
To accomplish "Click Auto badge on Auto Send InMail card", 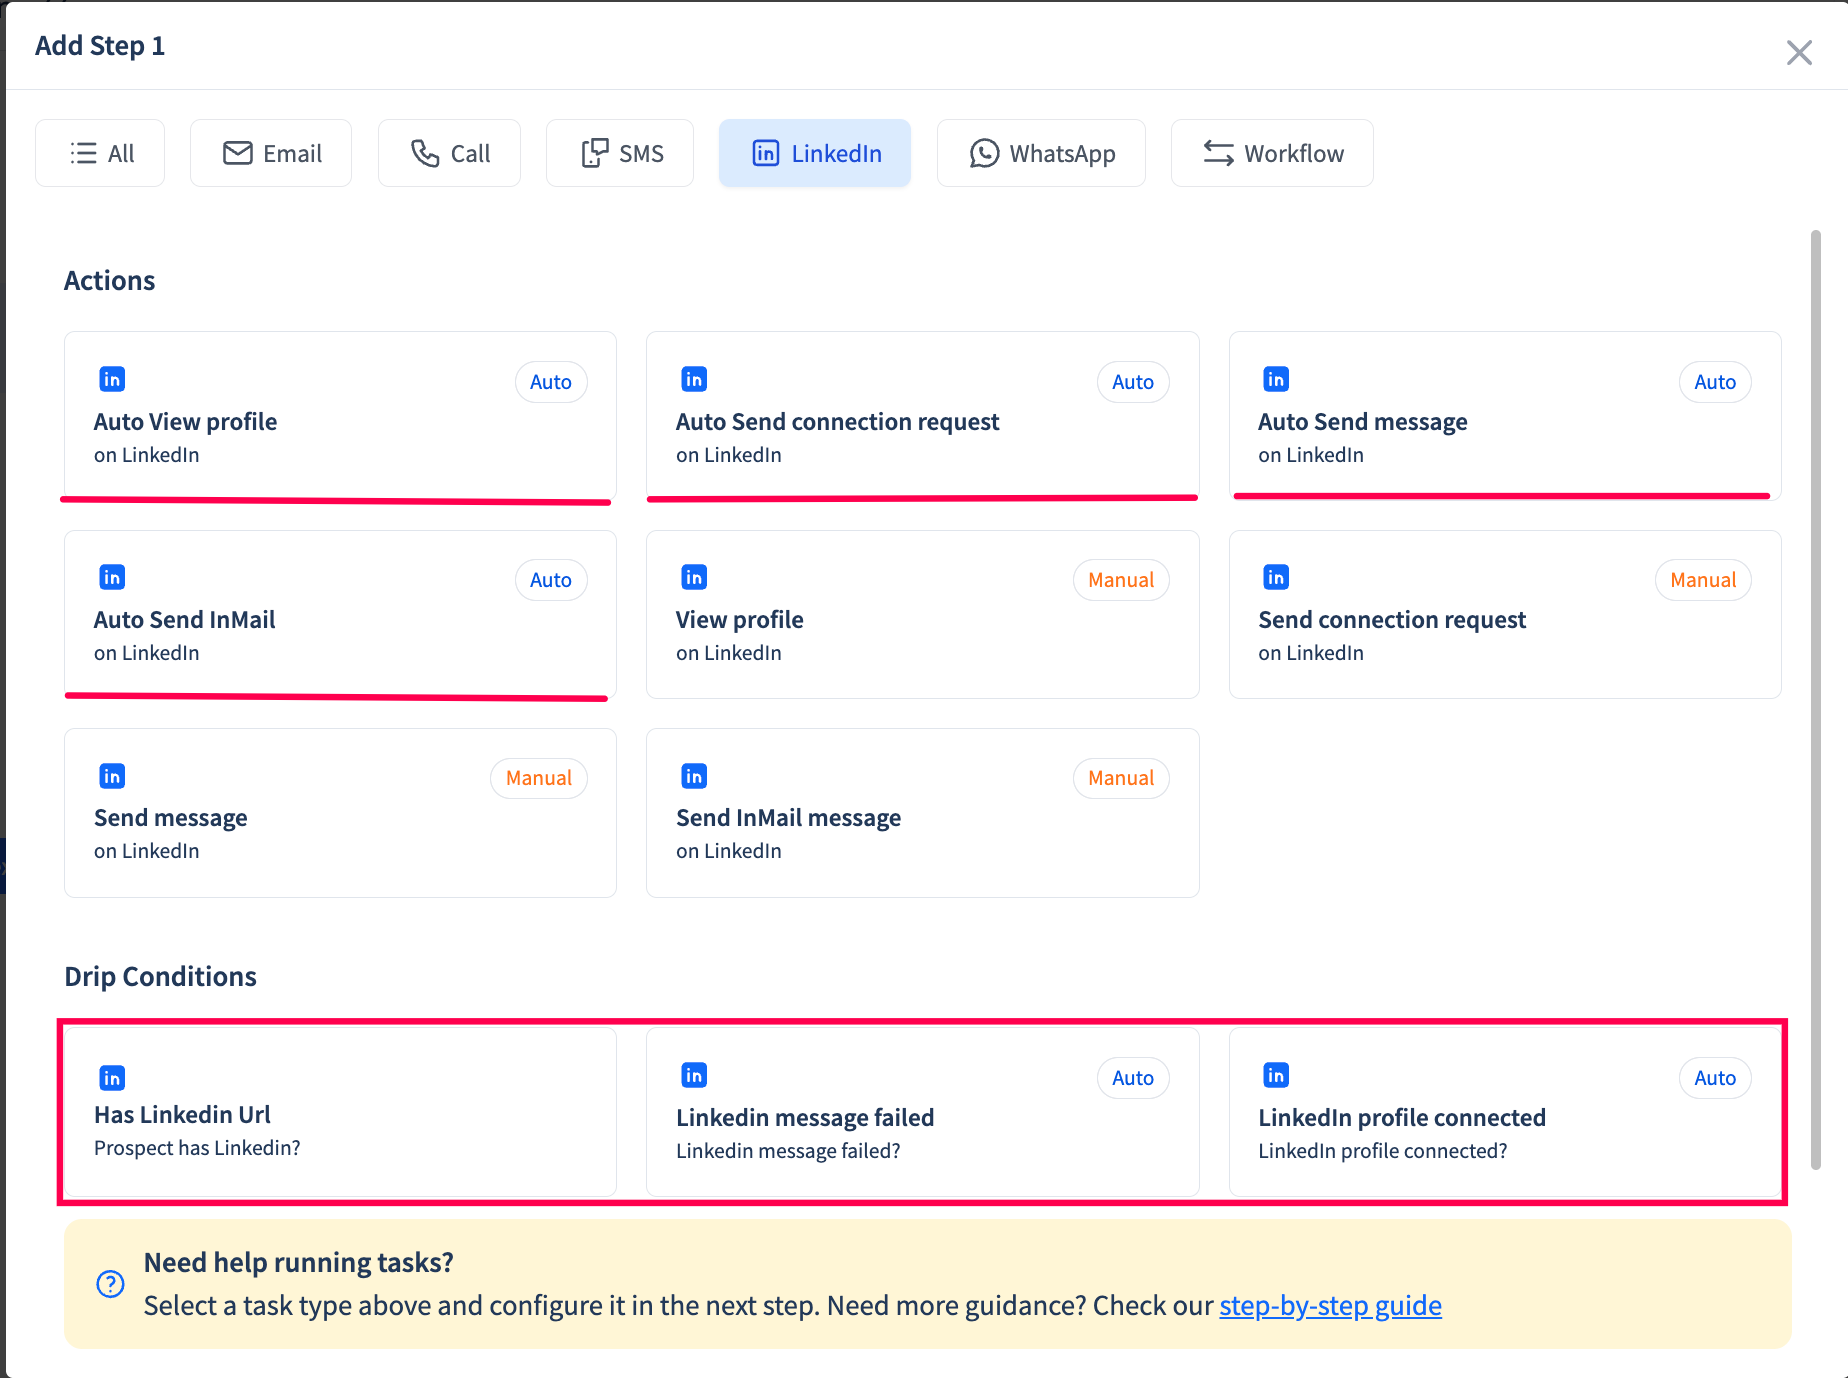I will 551,580.
